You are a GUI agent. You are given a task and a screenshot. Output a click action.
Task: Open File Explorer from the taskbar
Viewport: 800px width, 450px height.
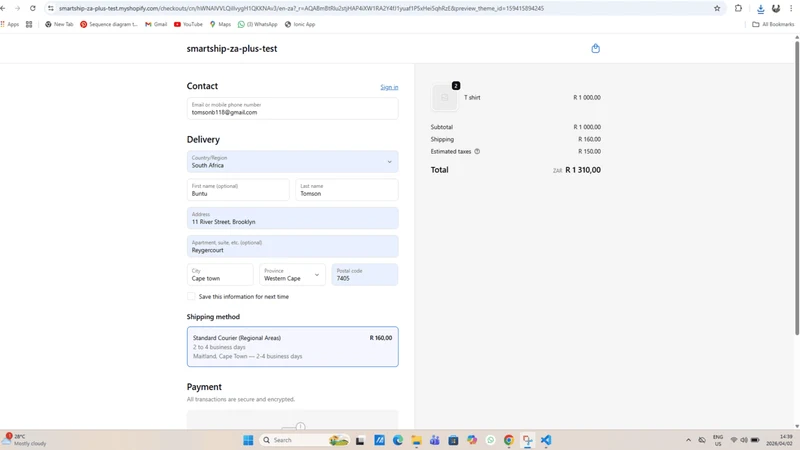[x=416, y=440]
